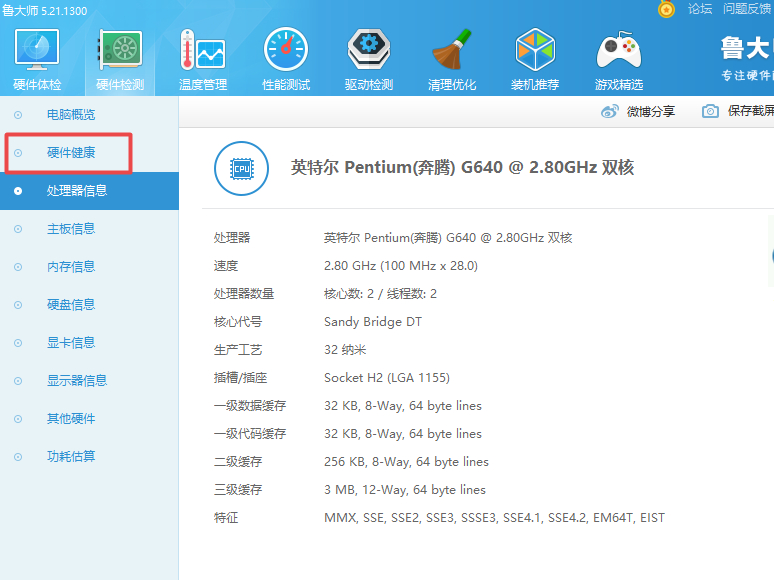Select the 电脑概览 radio bullet

18,115
